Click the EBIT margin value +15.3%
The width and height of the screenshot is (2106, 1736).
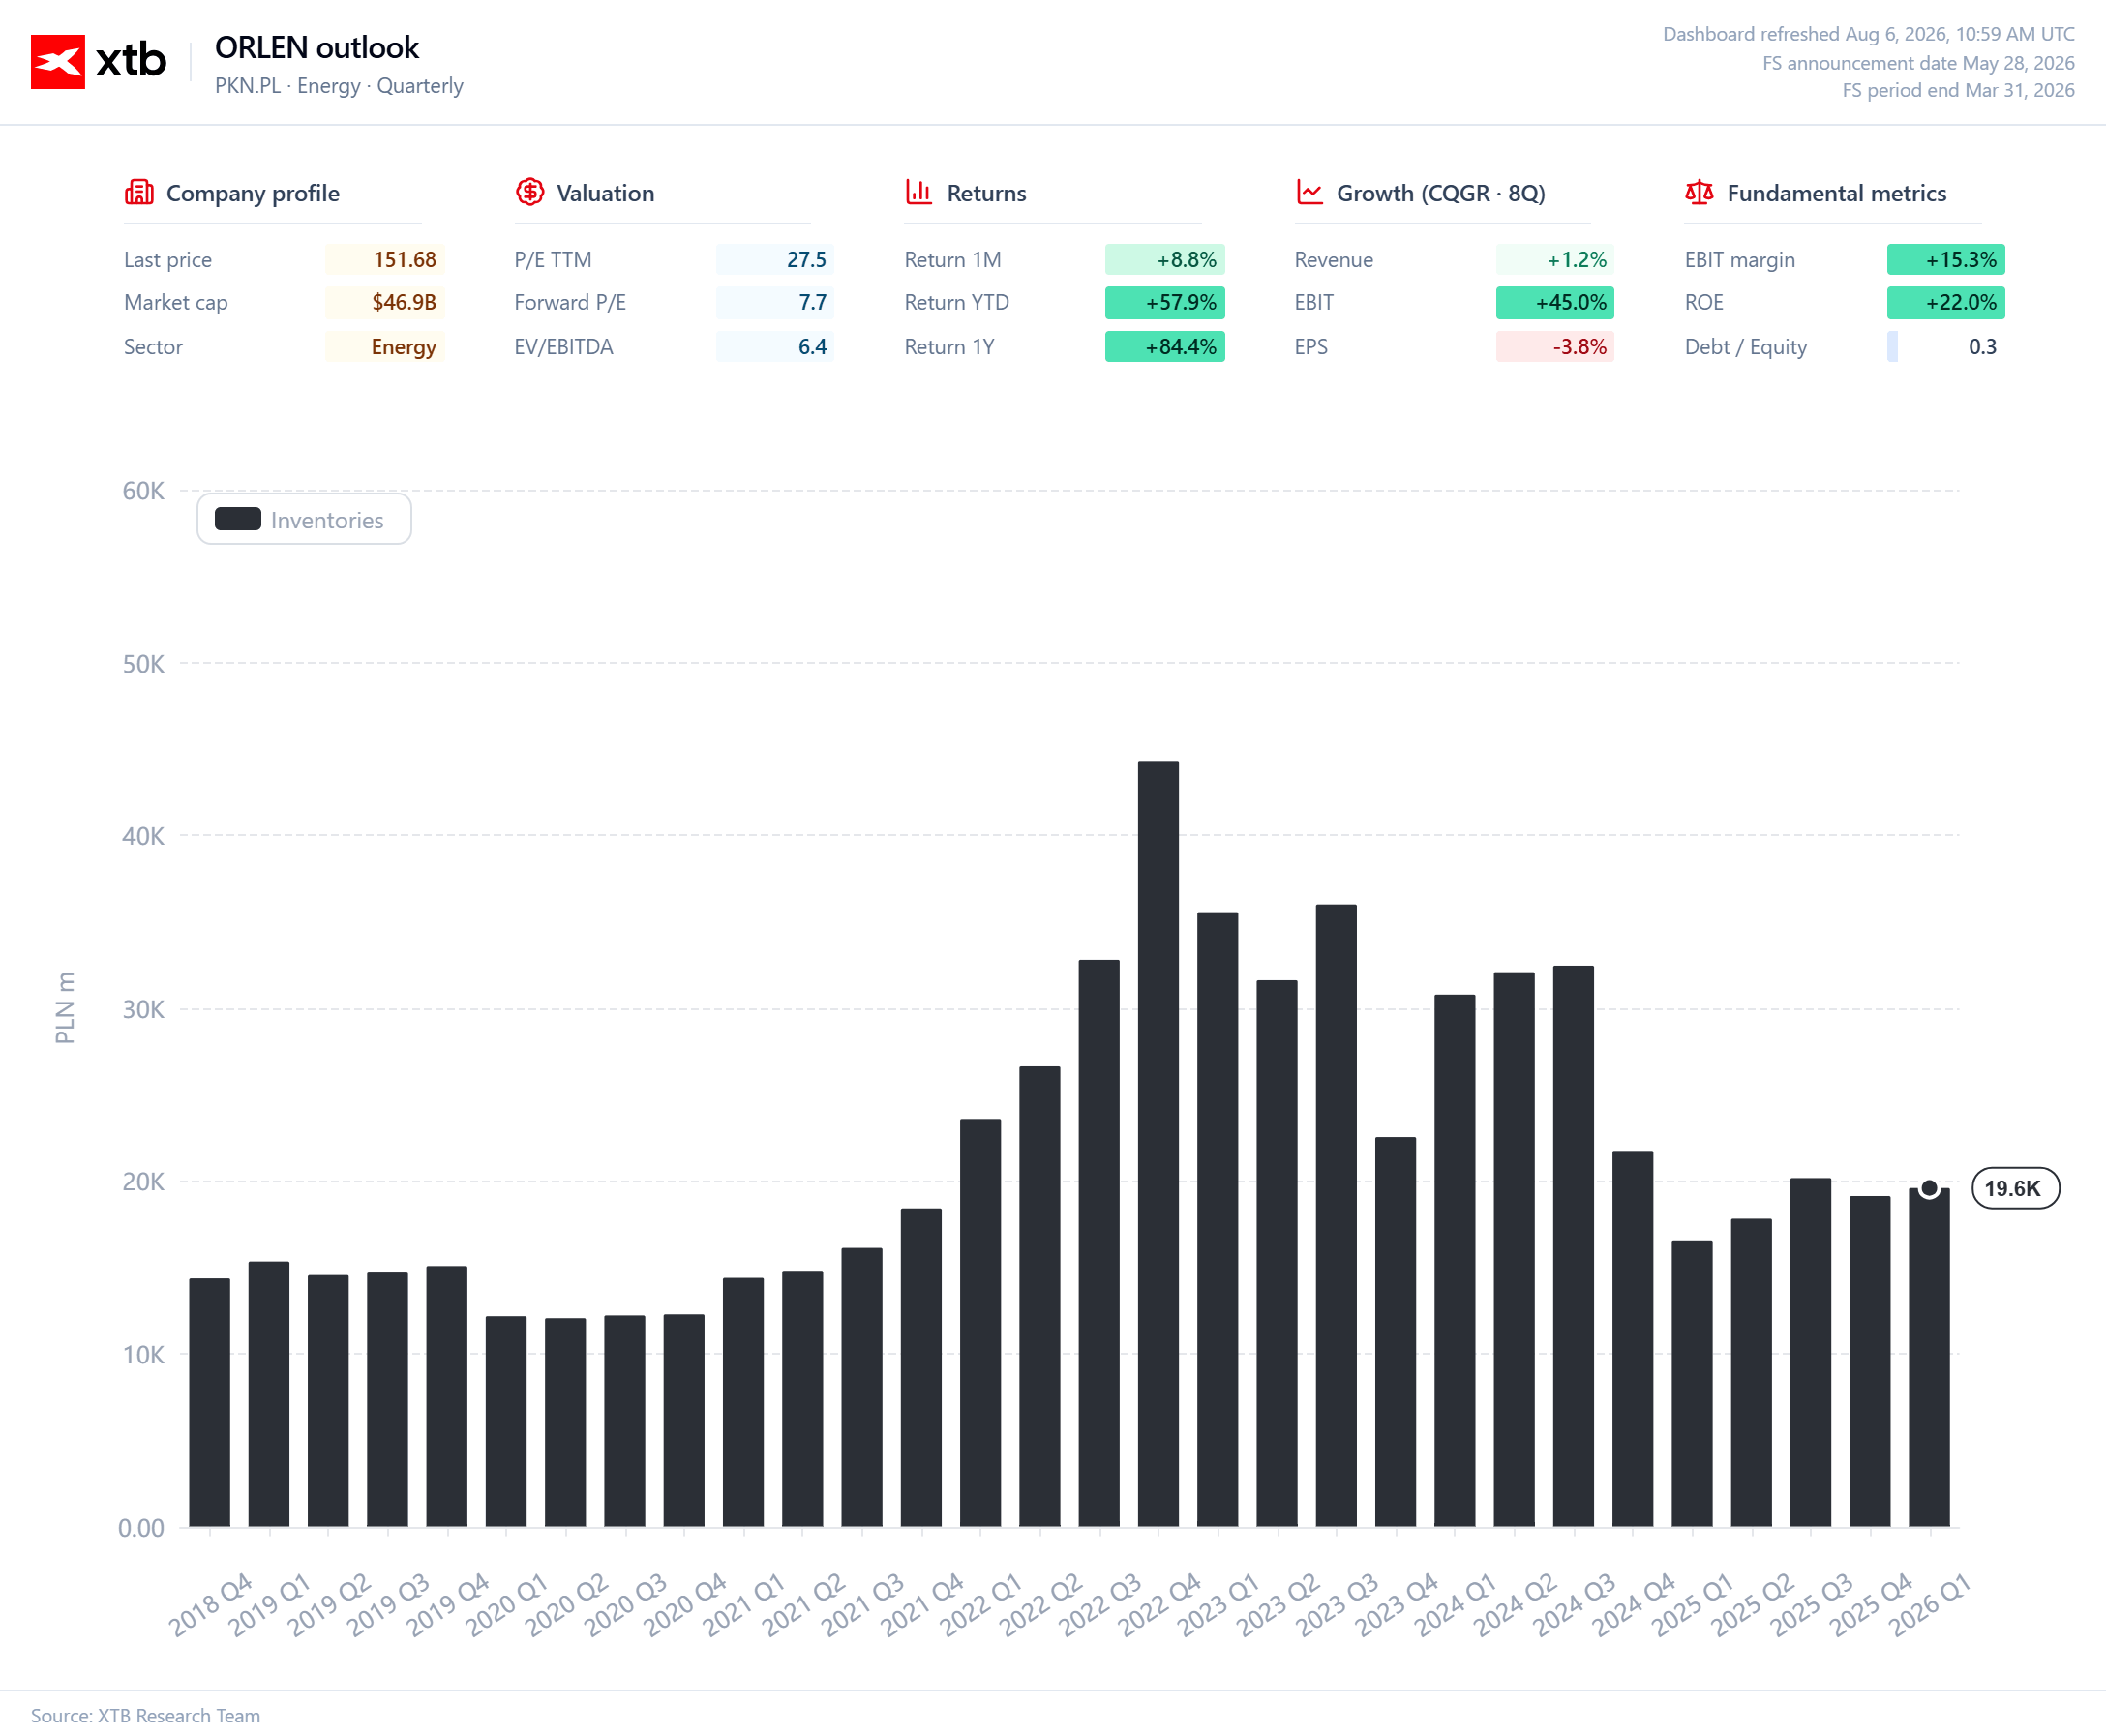1946,259
